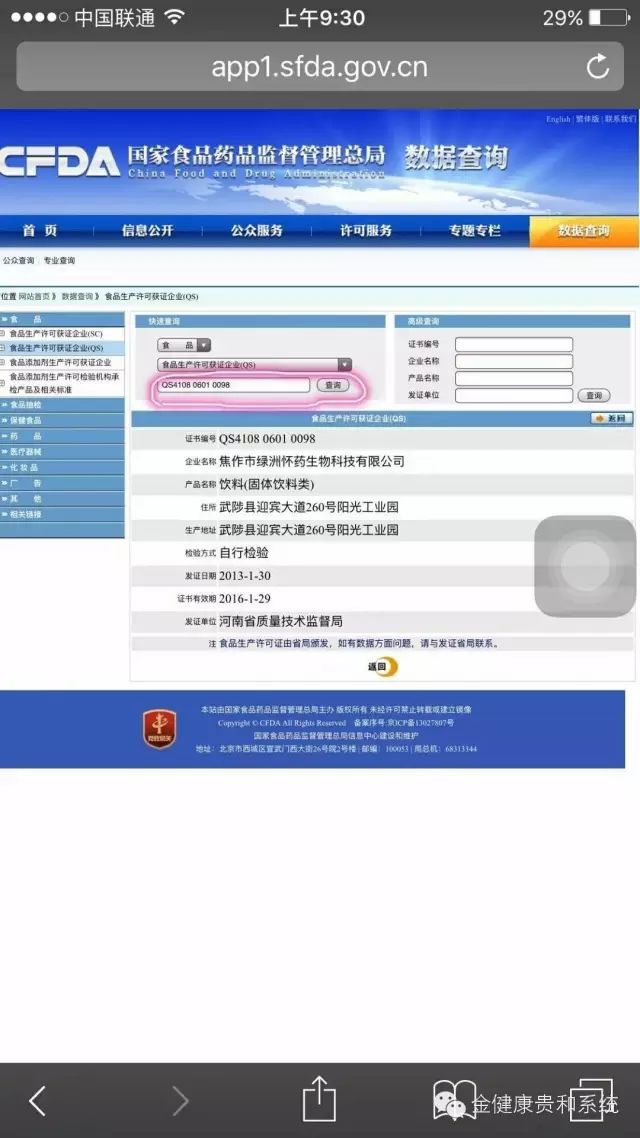
Task: Select 食品生产许可获证企业(QS) in sidebar
Action: coord(56,348)
